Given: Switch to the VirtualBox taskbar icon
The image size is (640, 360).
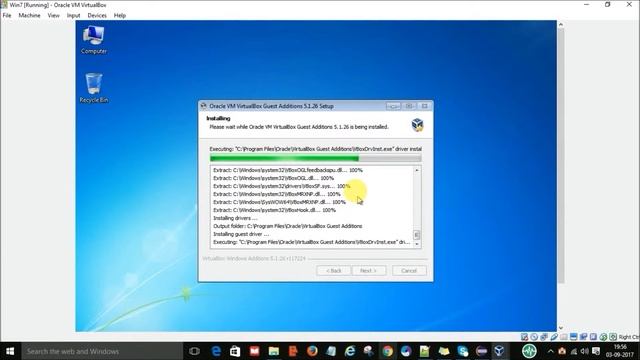Looking at the screenshot, I should point(499,351).
